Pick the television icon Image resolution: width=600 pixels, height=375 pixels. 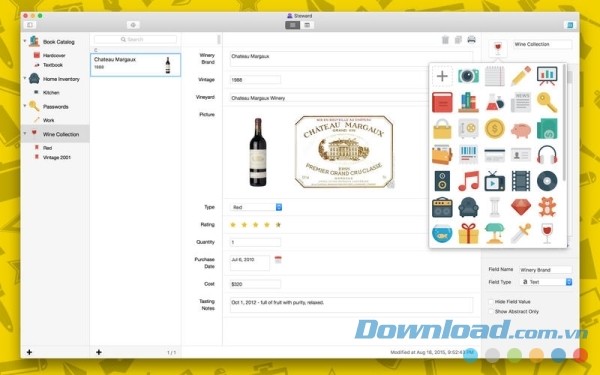pyautogui.click(x=495, y=181)
